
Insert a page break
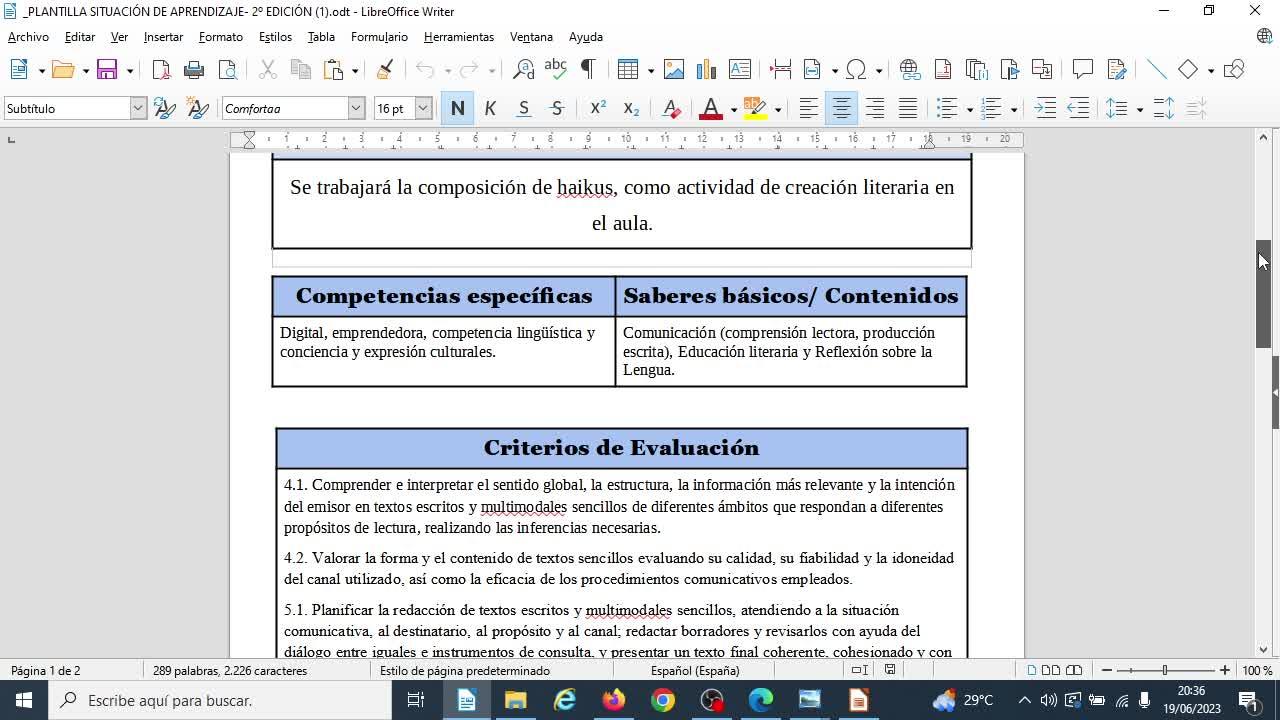[x=781, y=69]
